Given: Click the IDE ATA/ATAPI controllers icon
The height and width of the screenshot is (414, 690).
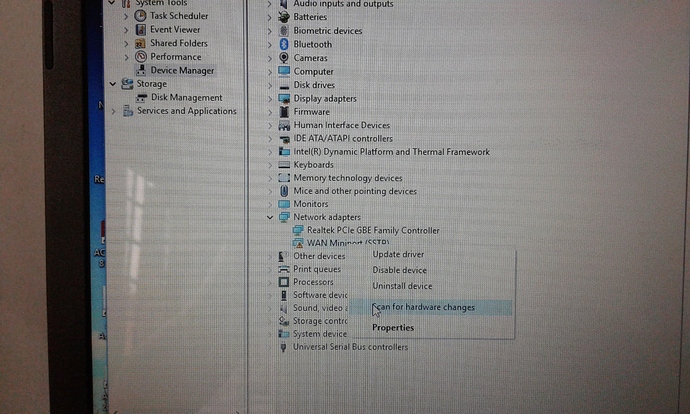Looking at the screenshot, I should (284, 139).
